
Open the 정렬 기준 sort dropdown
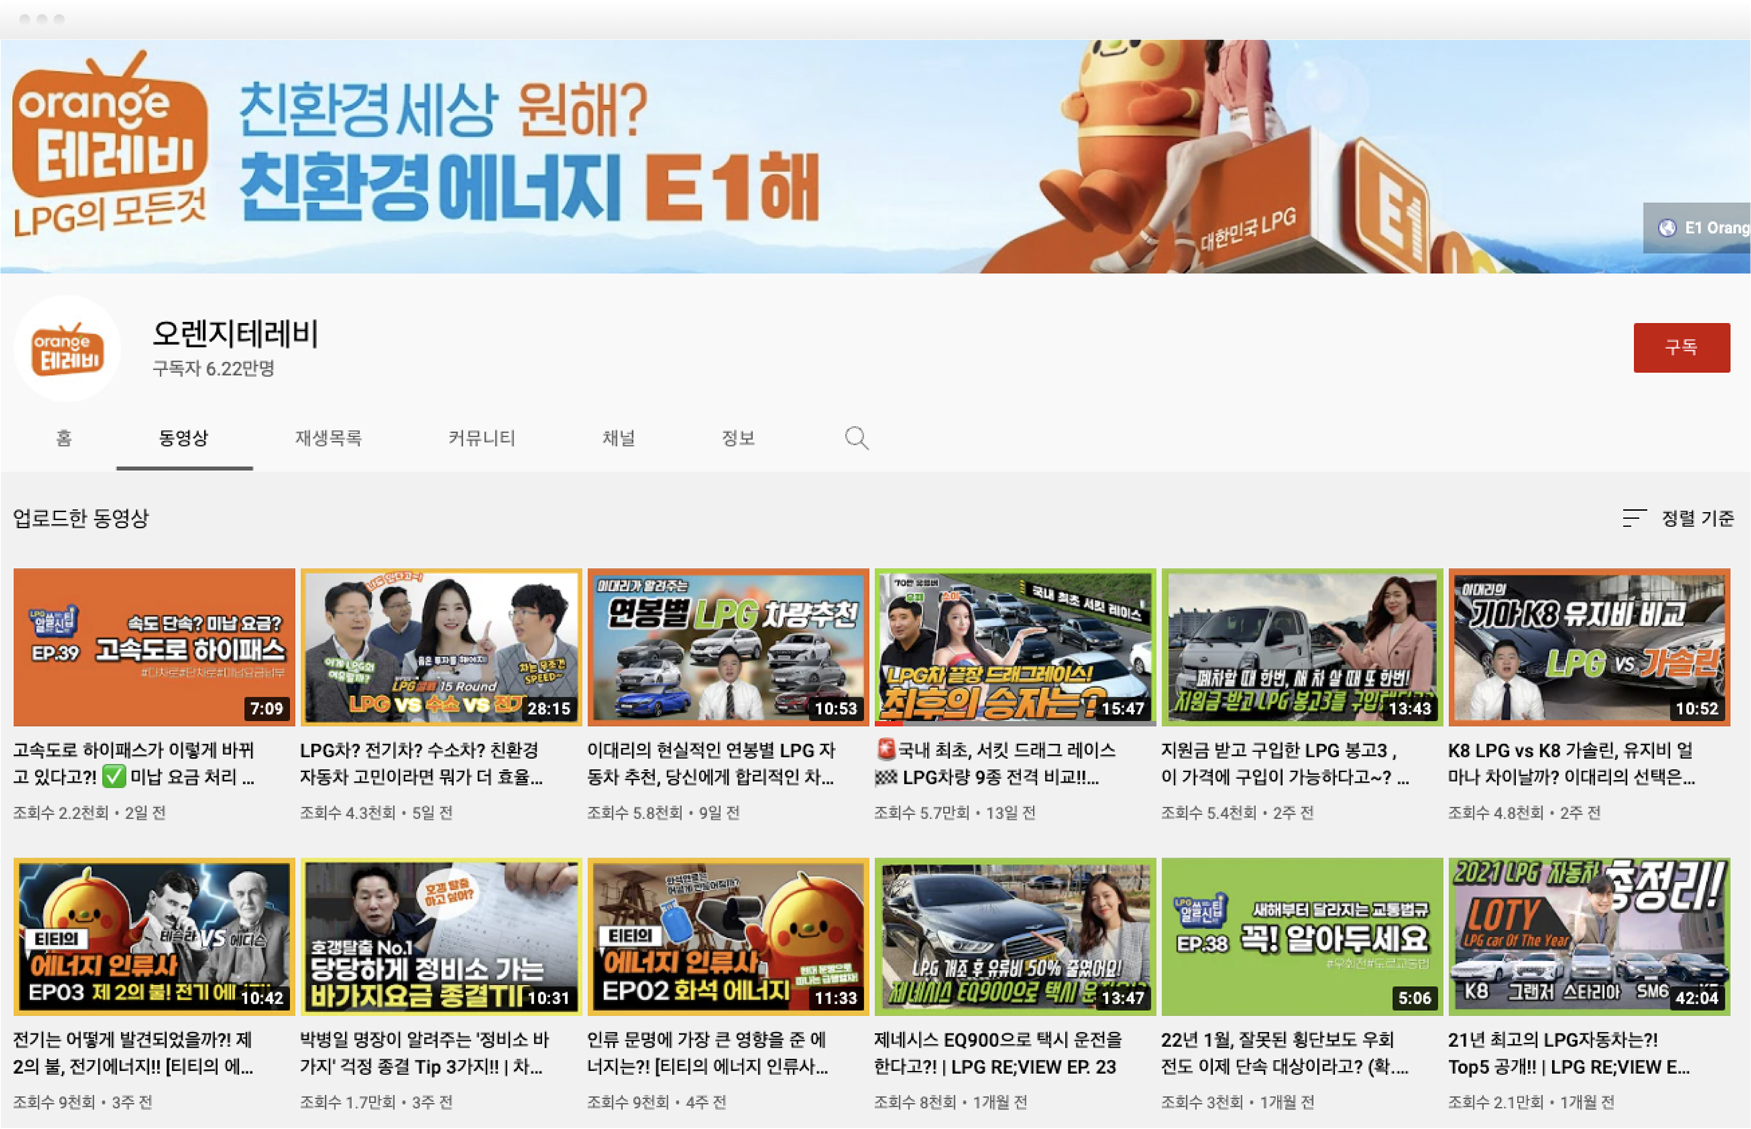click(x=1697, y=518)
